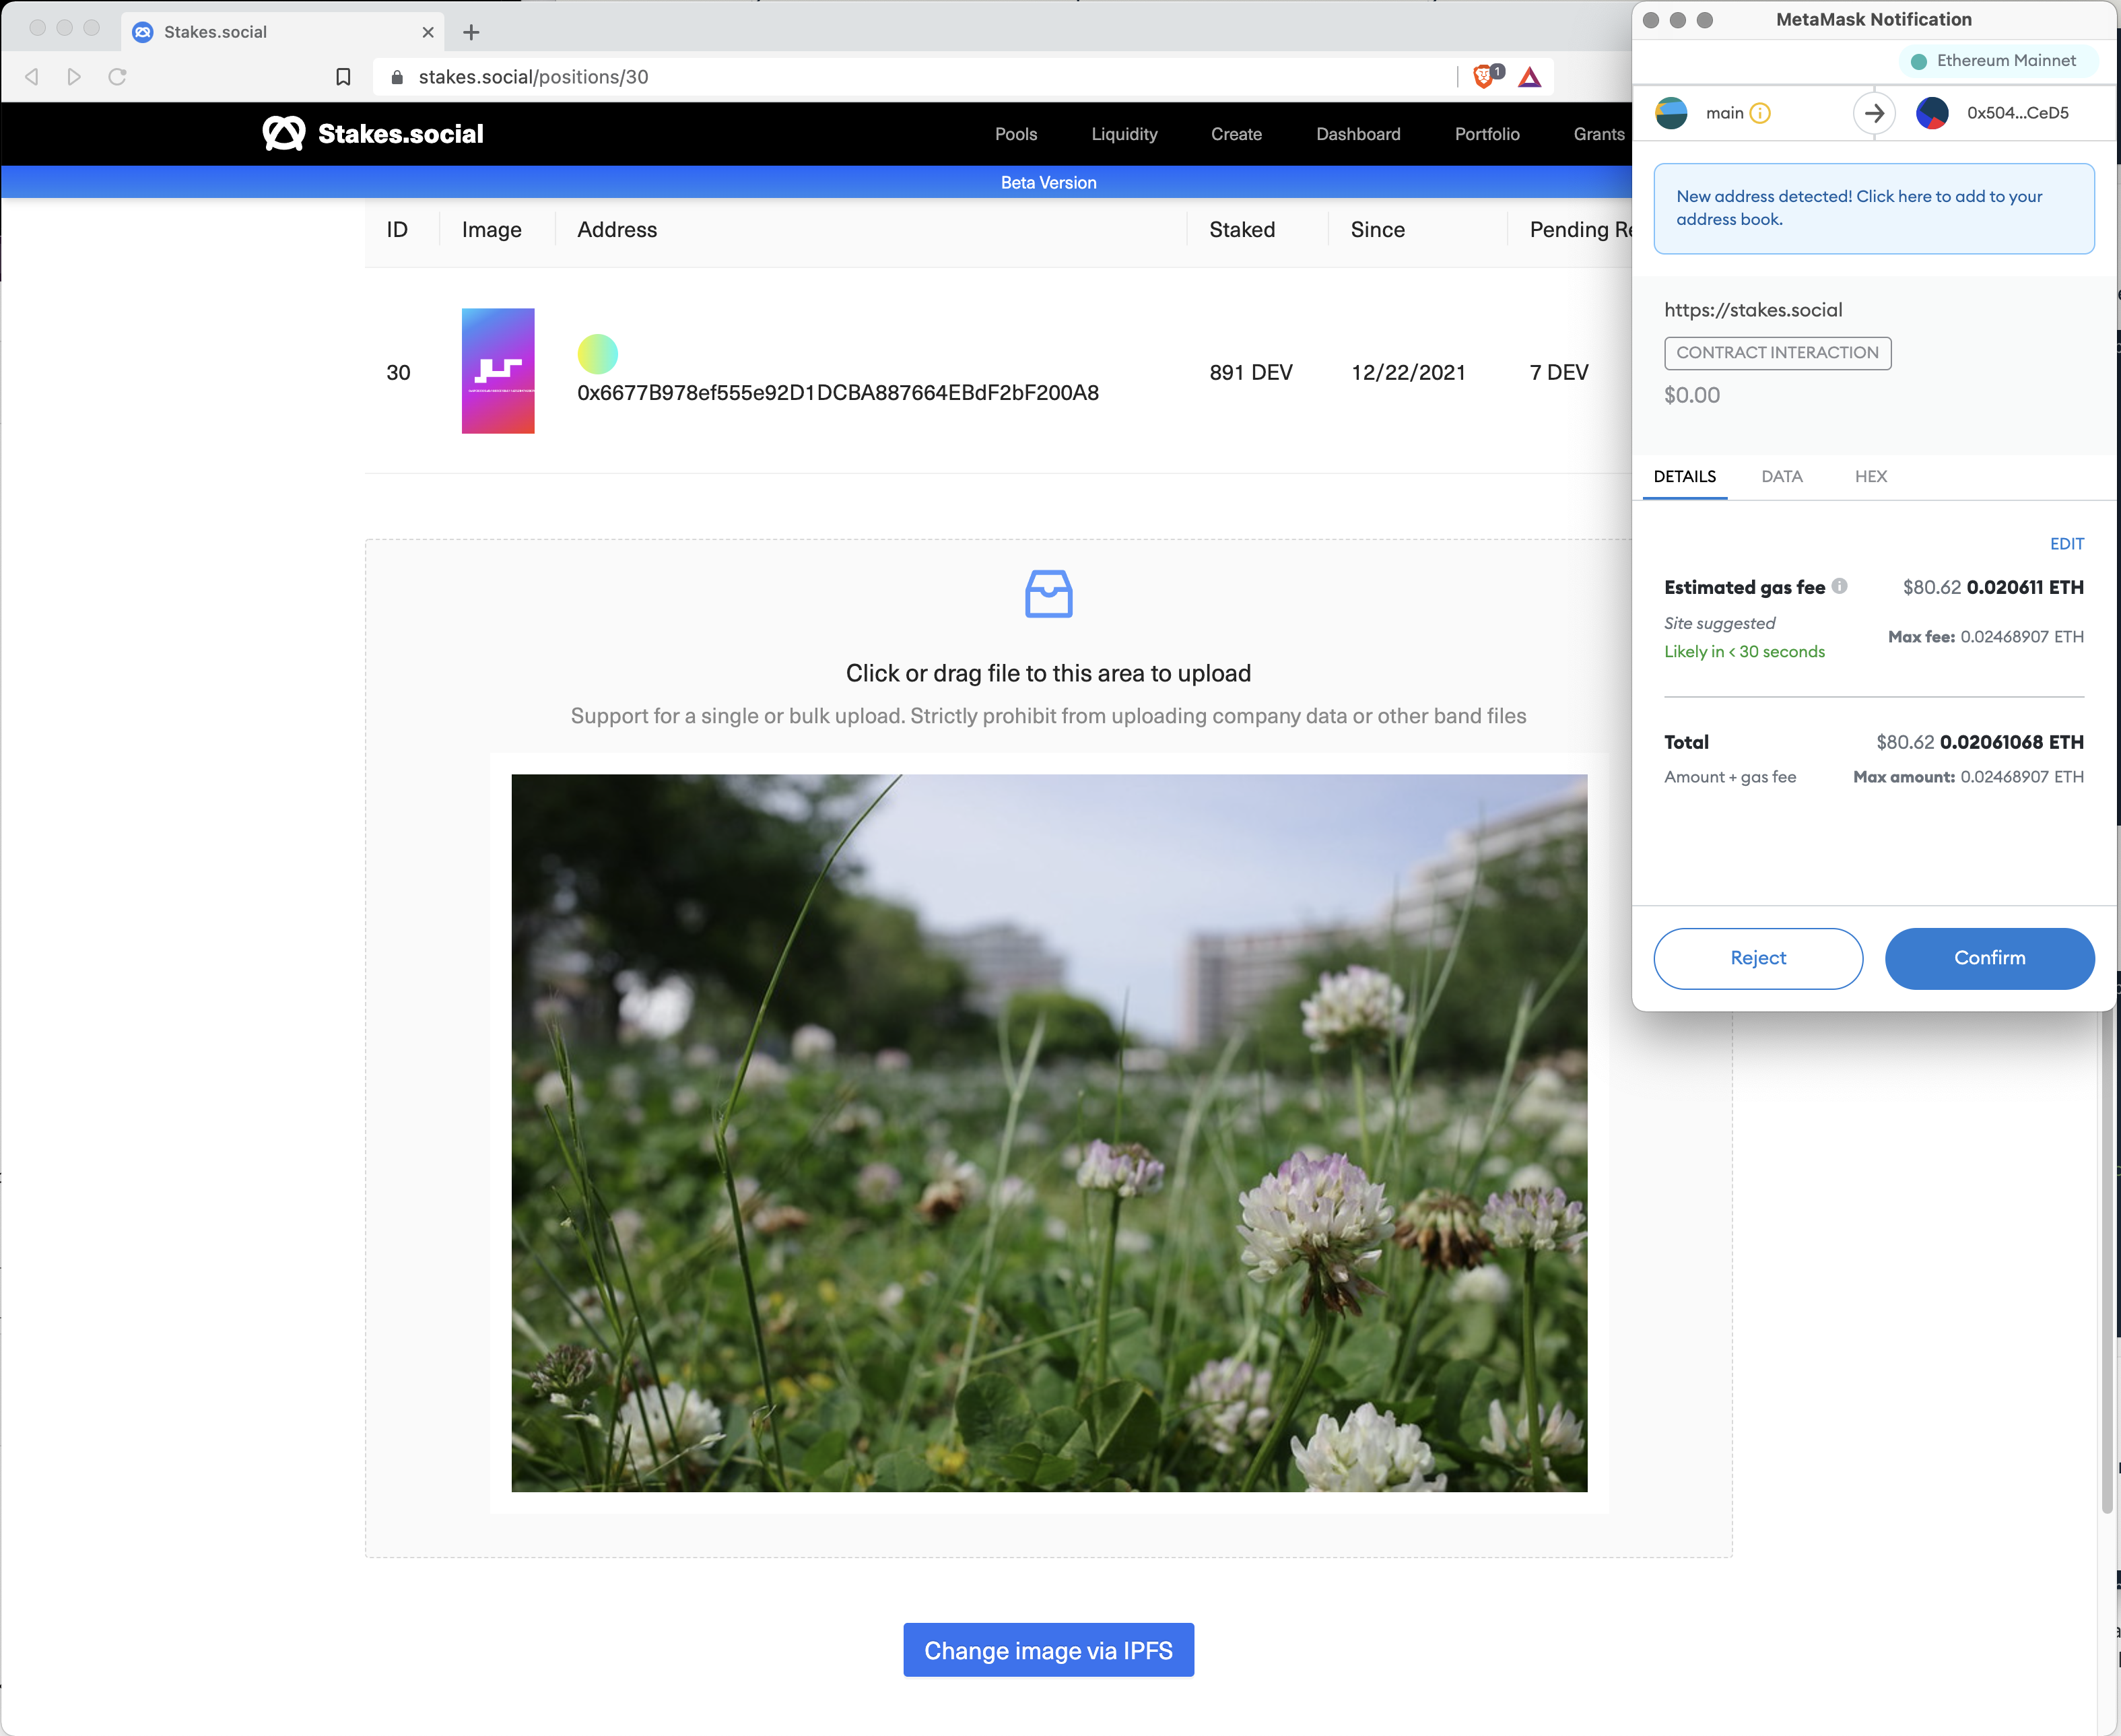Reject the MetaMask transaction
Image resolution: width=2121 pixels, height=1736 pixels.
tap(1758, 958)
